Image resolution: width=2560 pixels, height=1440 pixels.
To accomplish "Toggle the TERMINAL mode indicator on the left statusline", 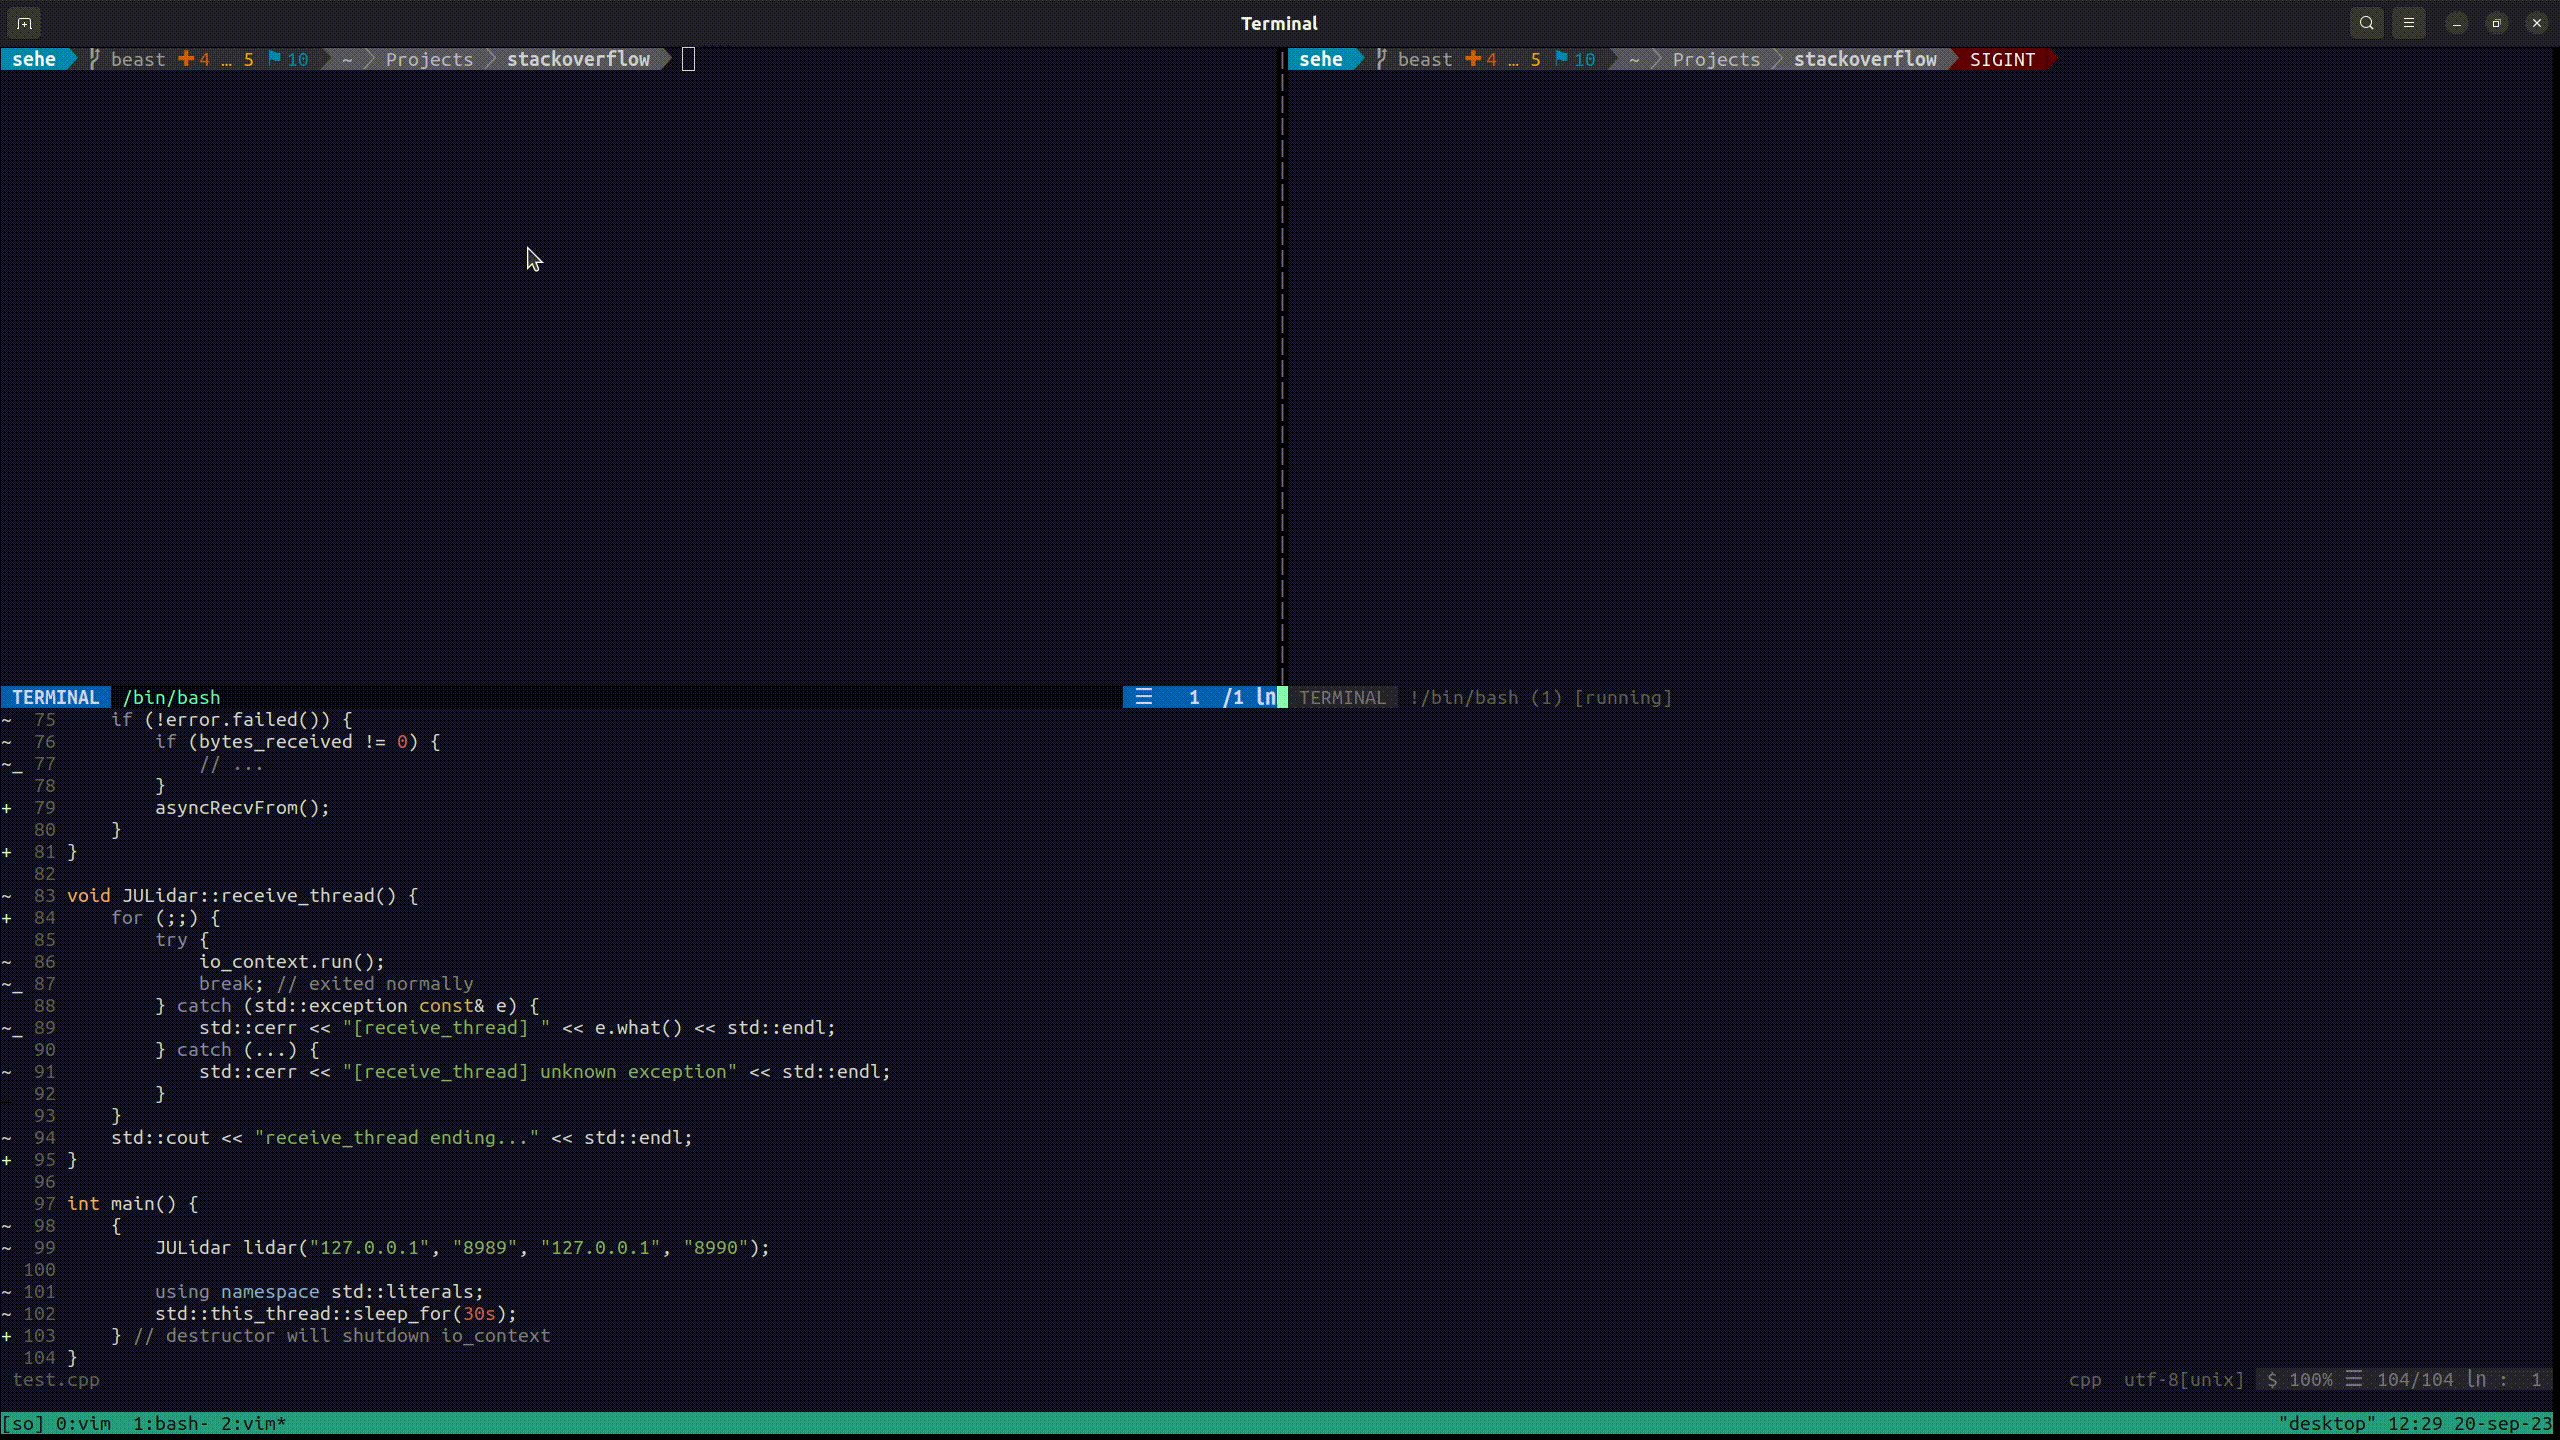I will click(55, 697).
